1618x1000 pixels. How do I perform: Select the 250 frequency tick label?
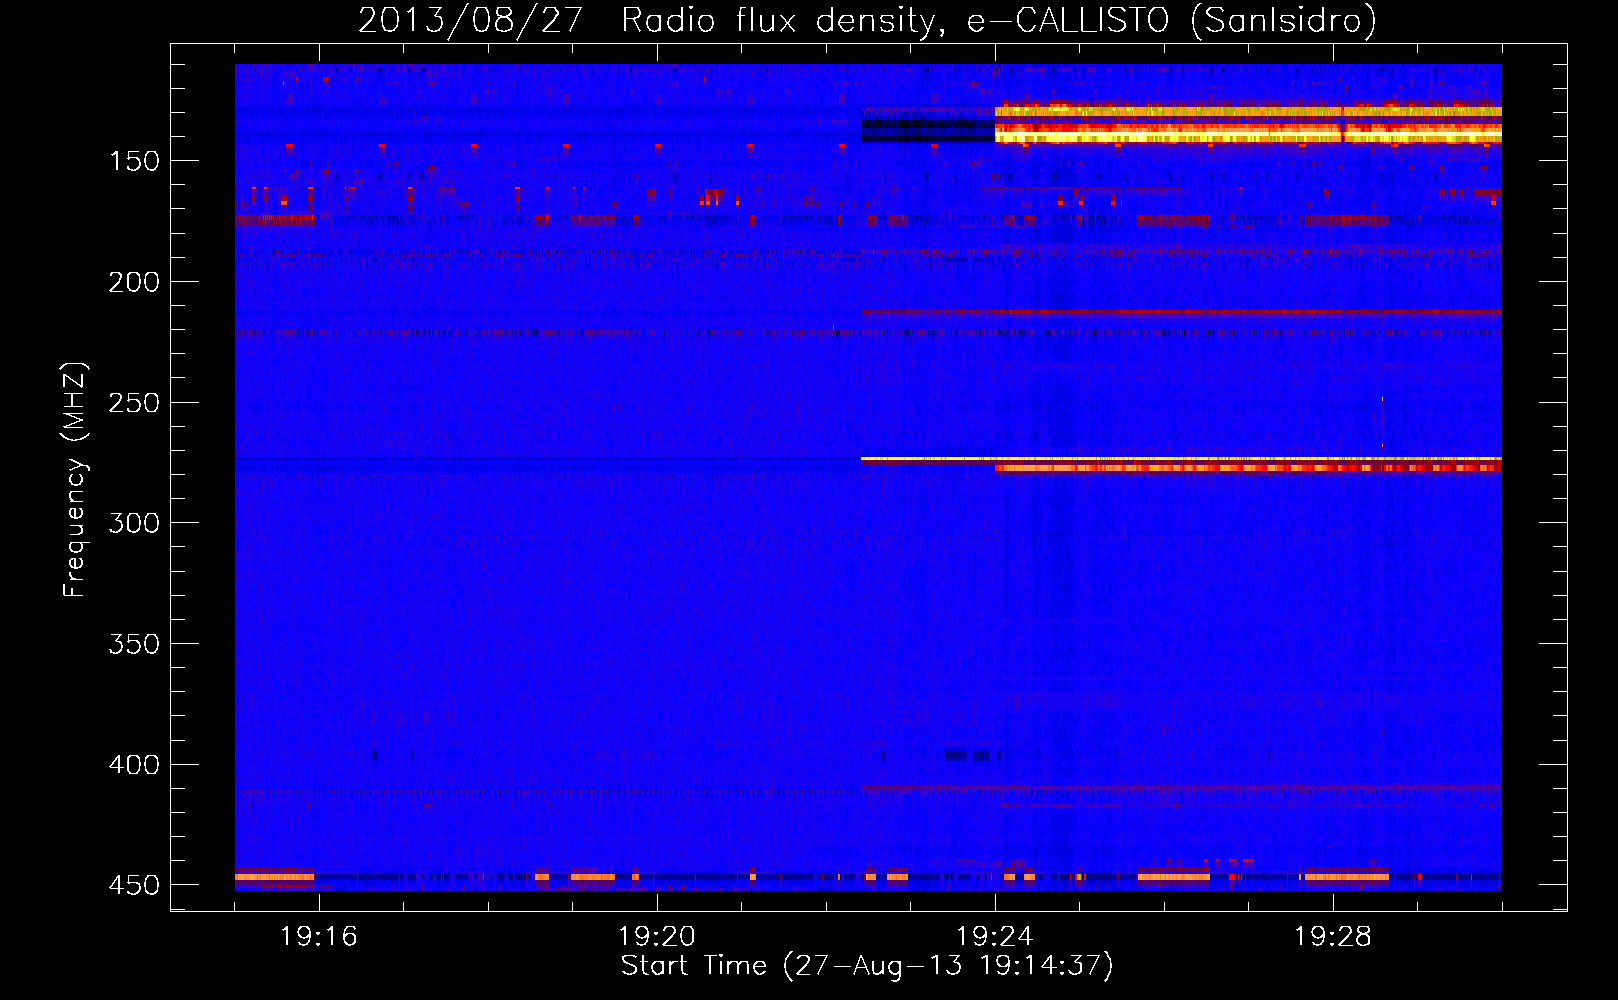[134, 403]
